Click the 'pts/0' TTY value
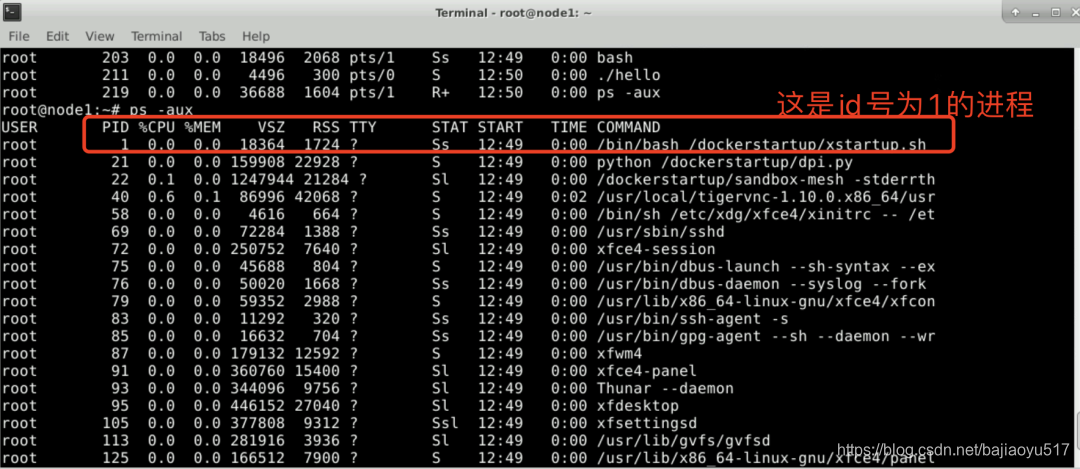The image size is (1080, 469). tap(372, 75)
